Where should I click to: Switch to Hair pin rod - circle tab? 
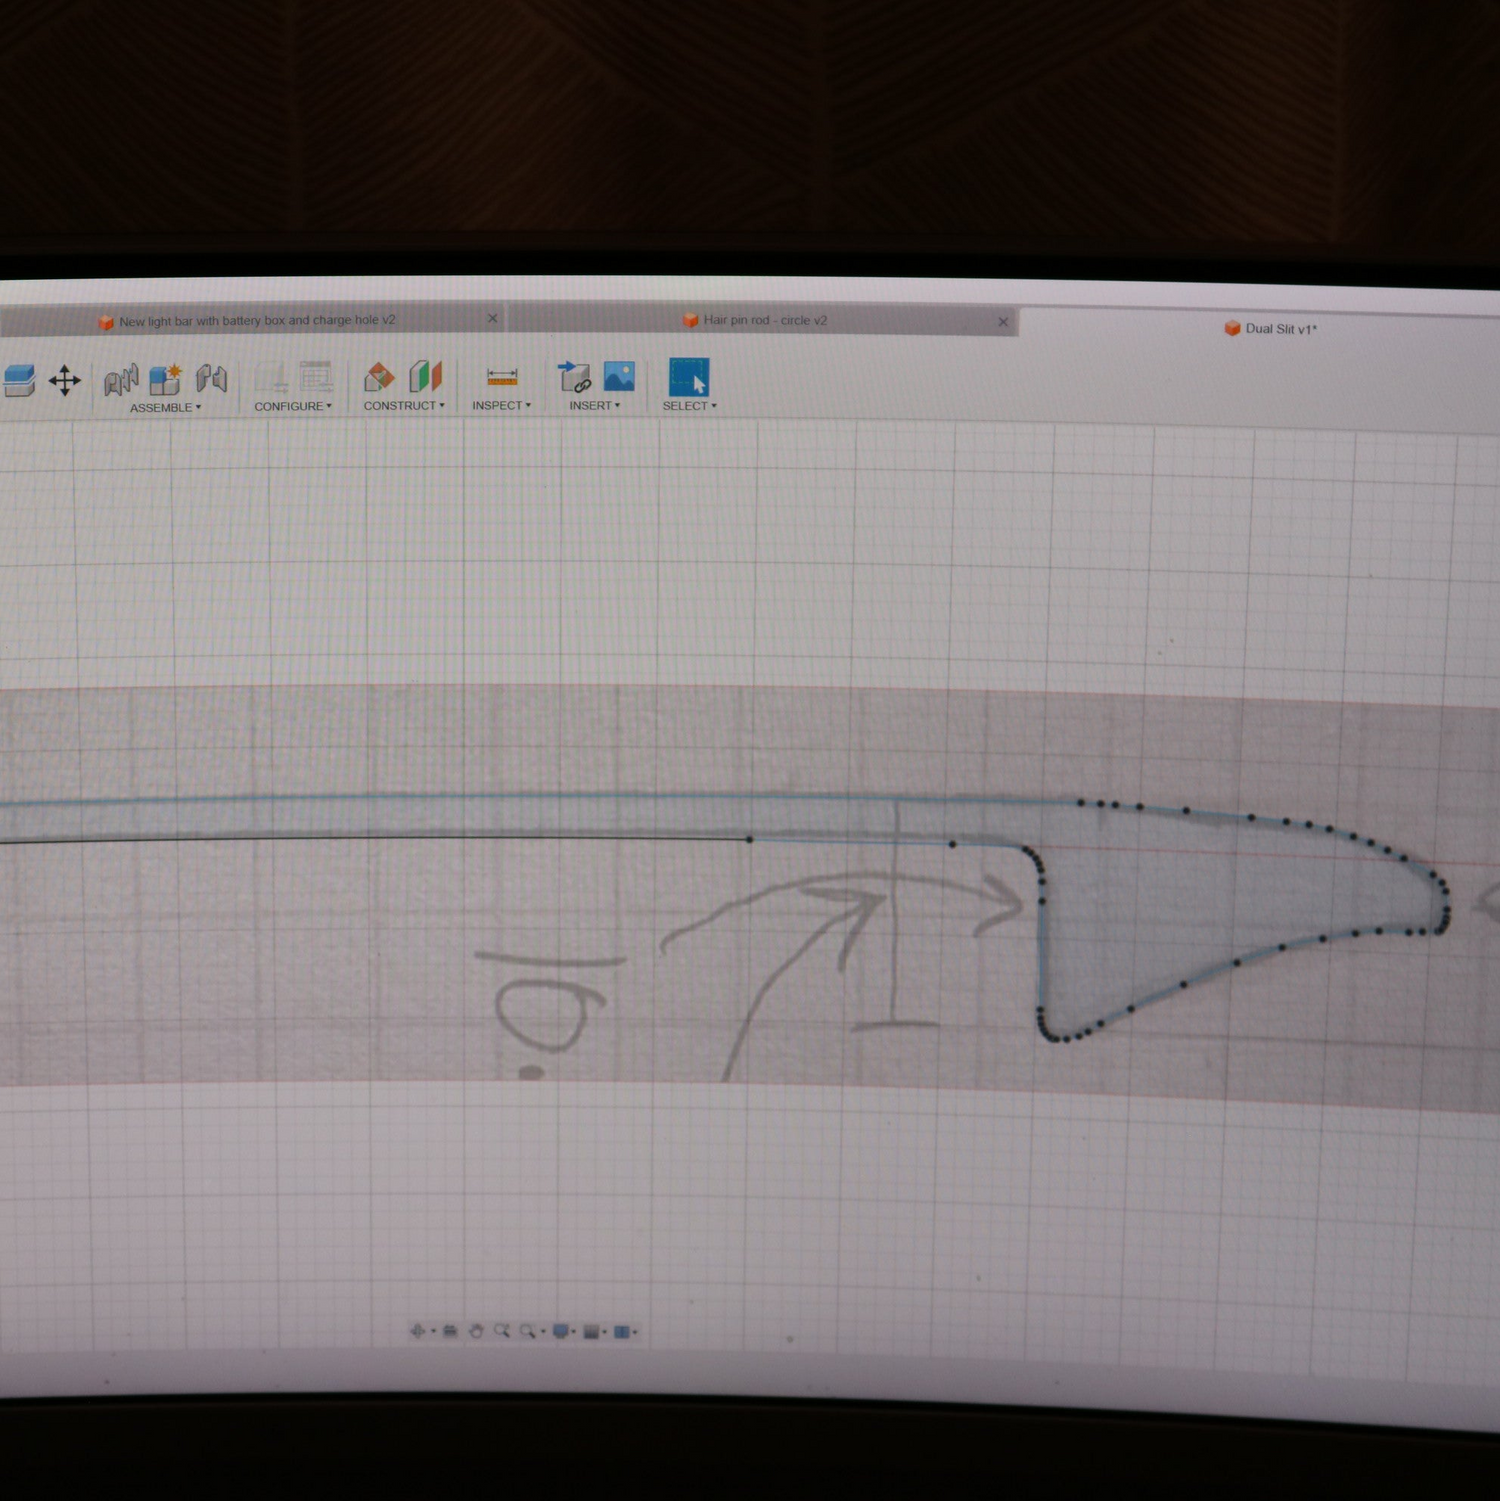point(765,320)
